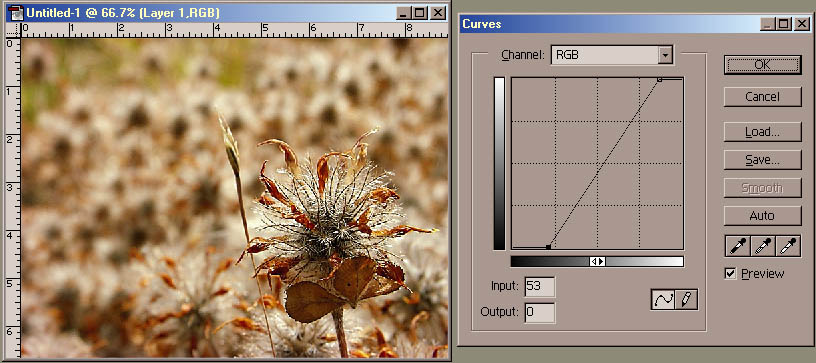Minimize the Untitled-1 document window
This screenshot has width=816, height=363.
pyautogui.click(x=403, y=13)
